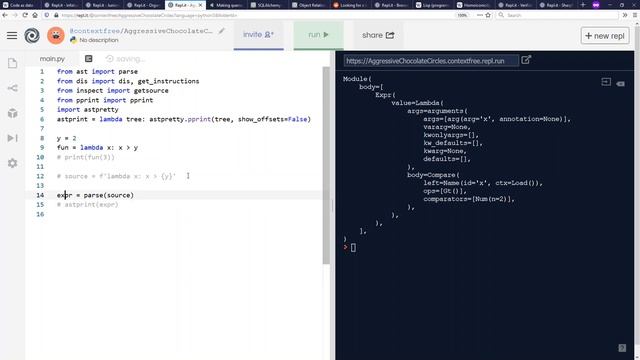Click the console prompt cursor
Image resolution: width=640 pixels, height=360 pixels.
pyautogui.click(x=353, y=247)
